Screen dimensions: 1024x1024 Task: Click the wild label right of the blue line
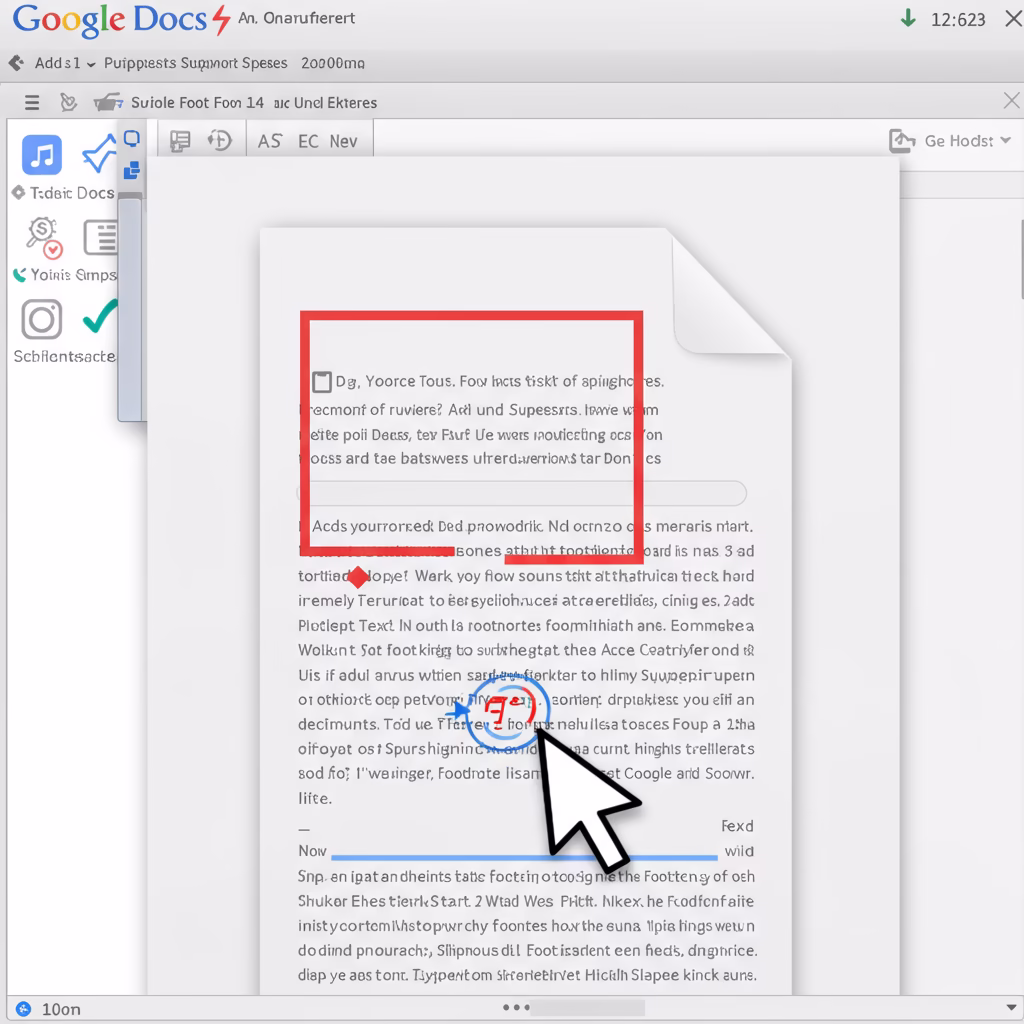click(739, 851)
